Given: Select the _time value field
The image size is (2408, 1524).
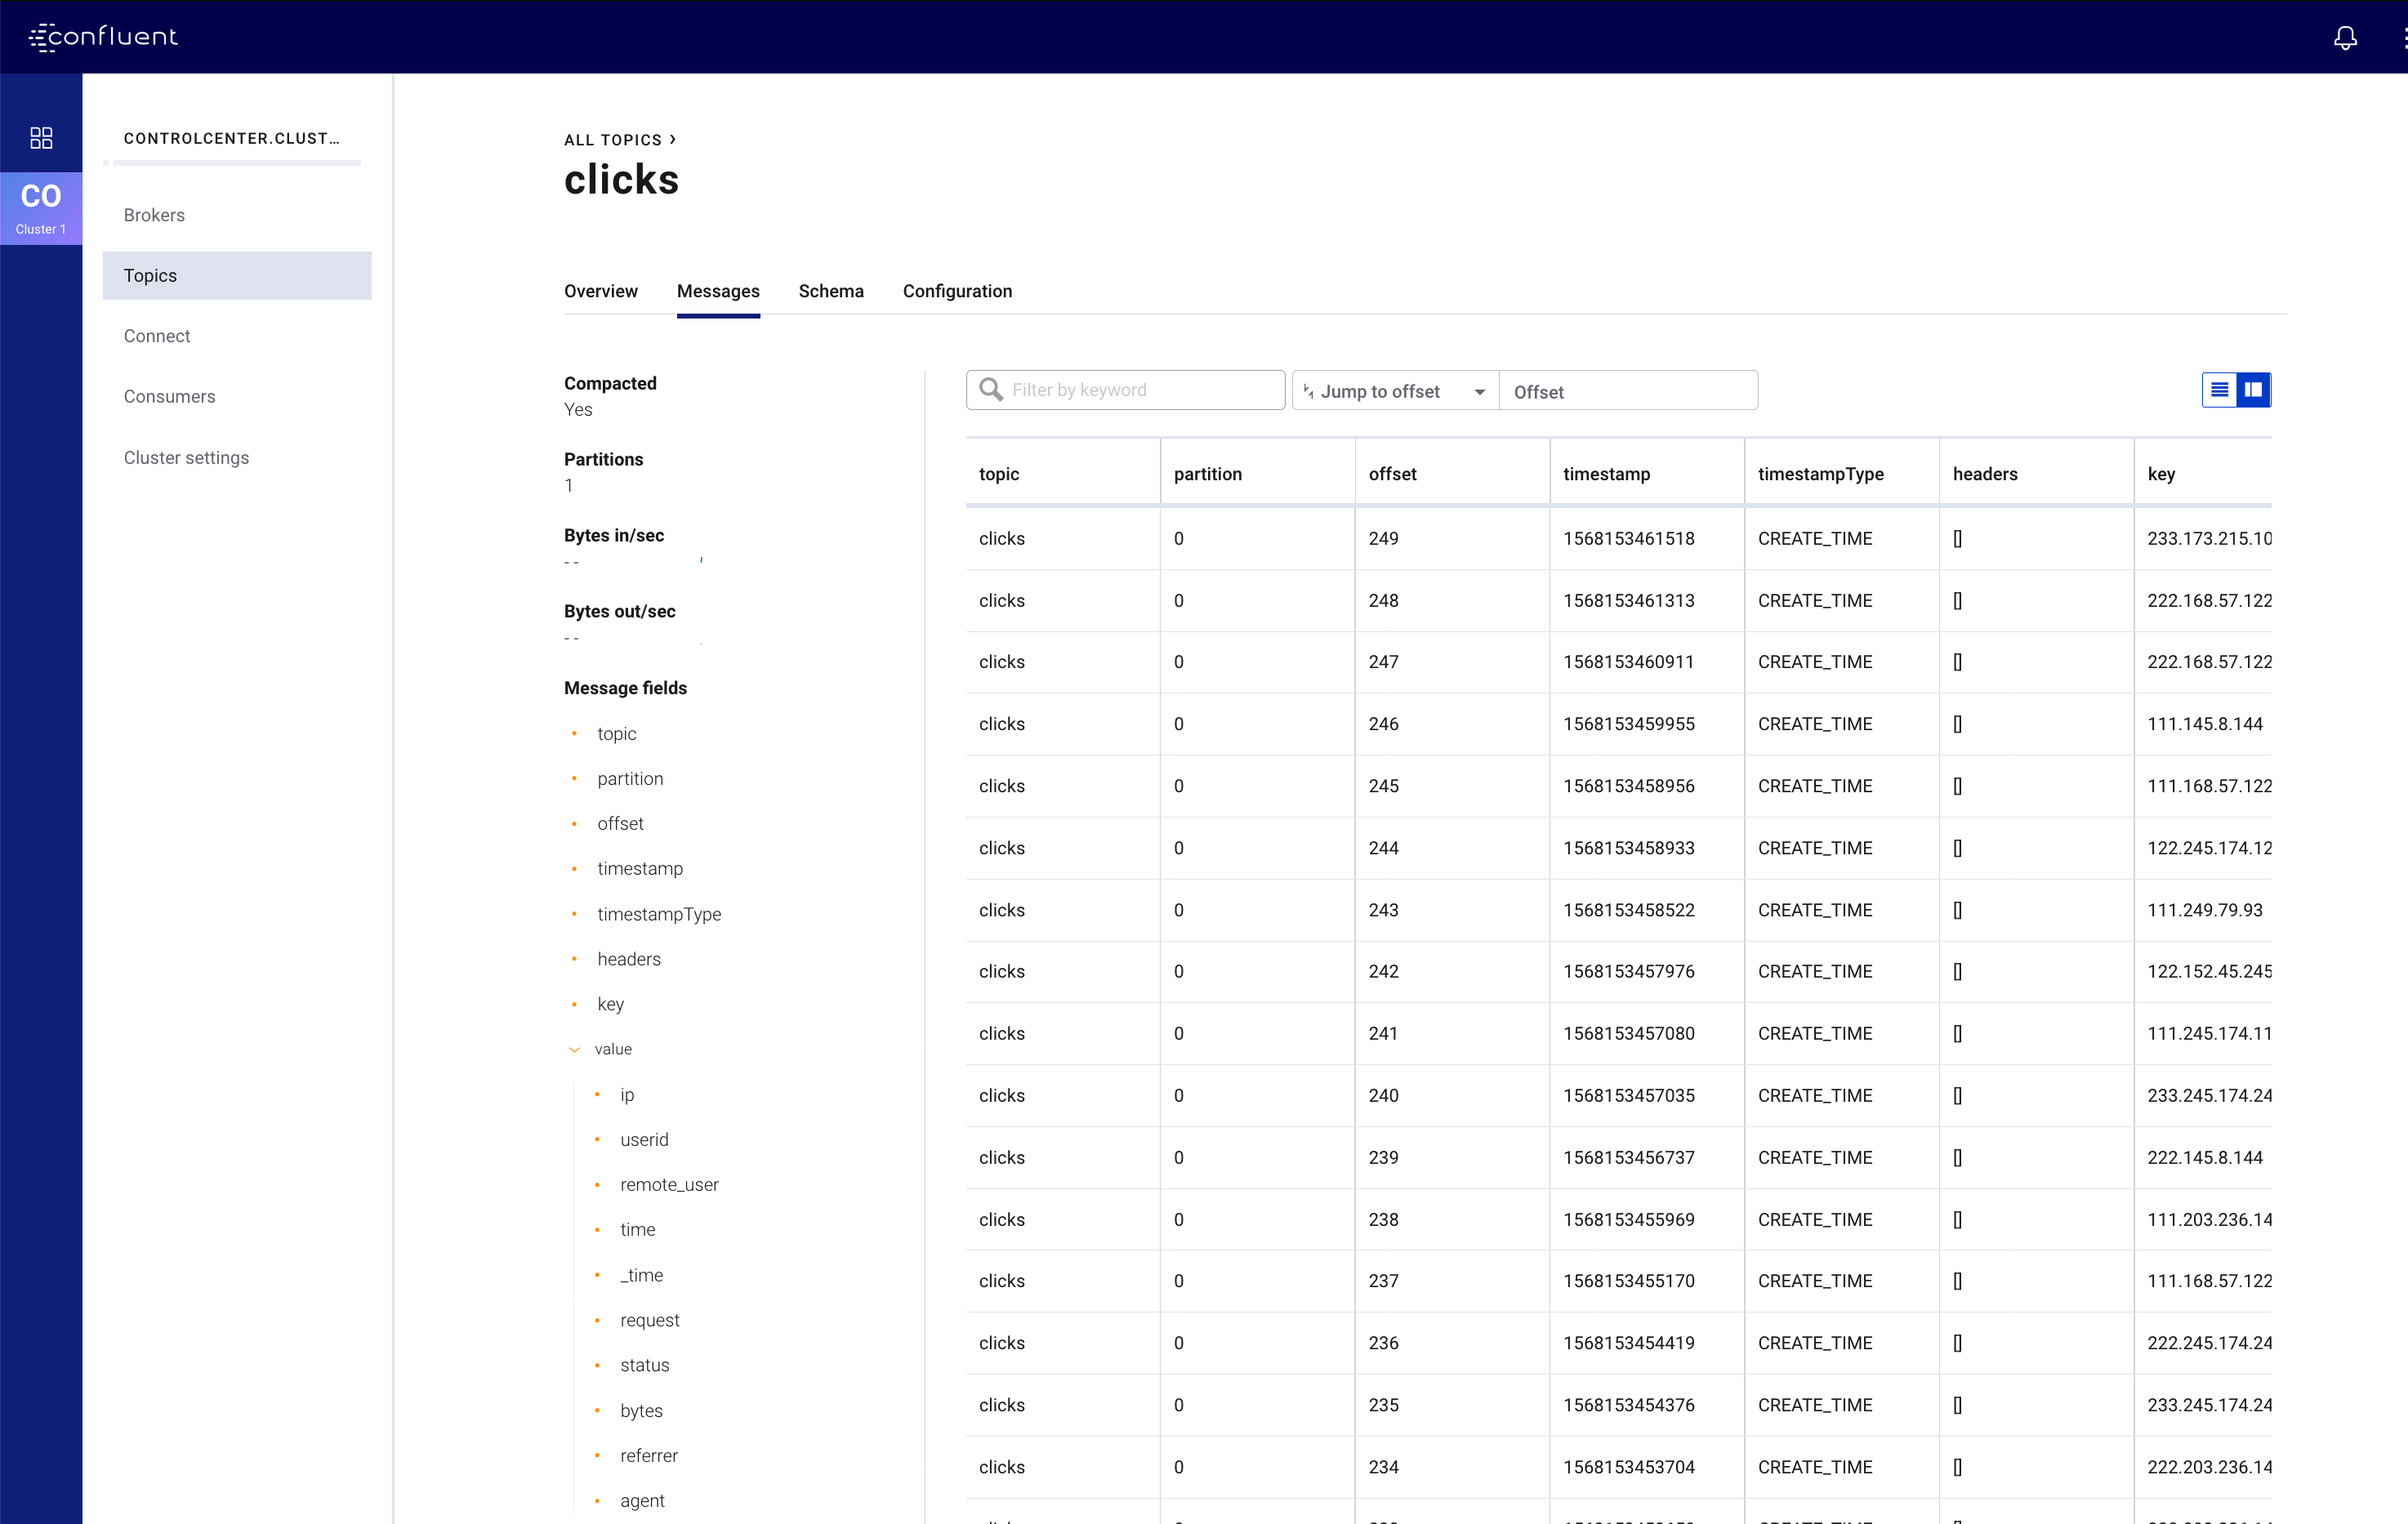Looking at the screenshot, I should coord(641,1275).
